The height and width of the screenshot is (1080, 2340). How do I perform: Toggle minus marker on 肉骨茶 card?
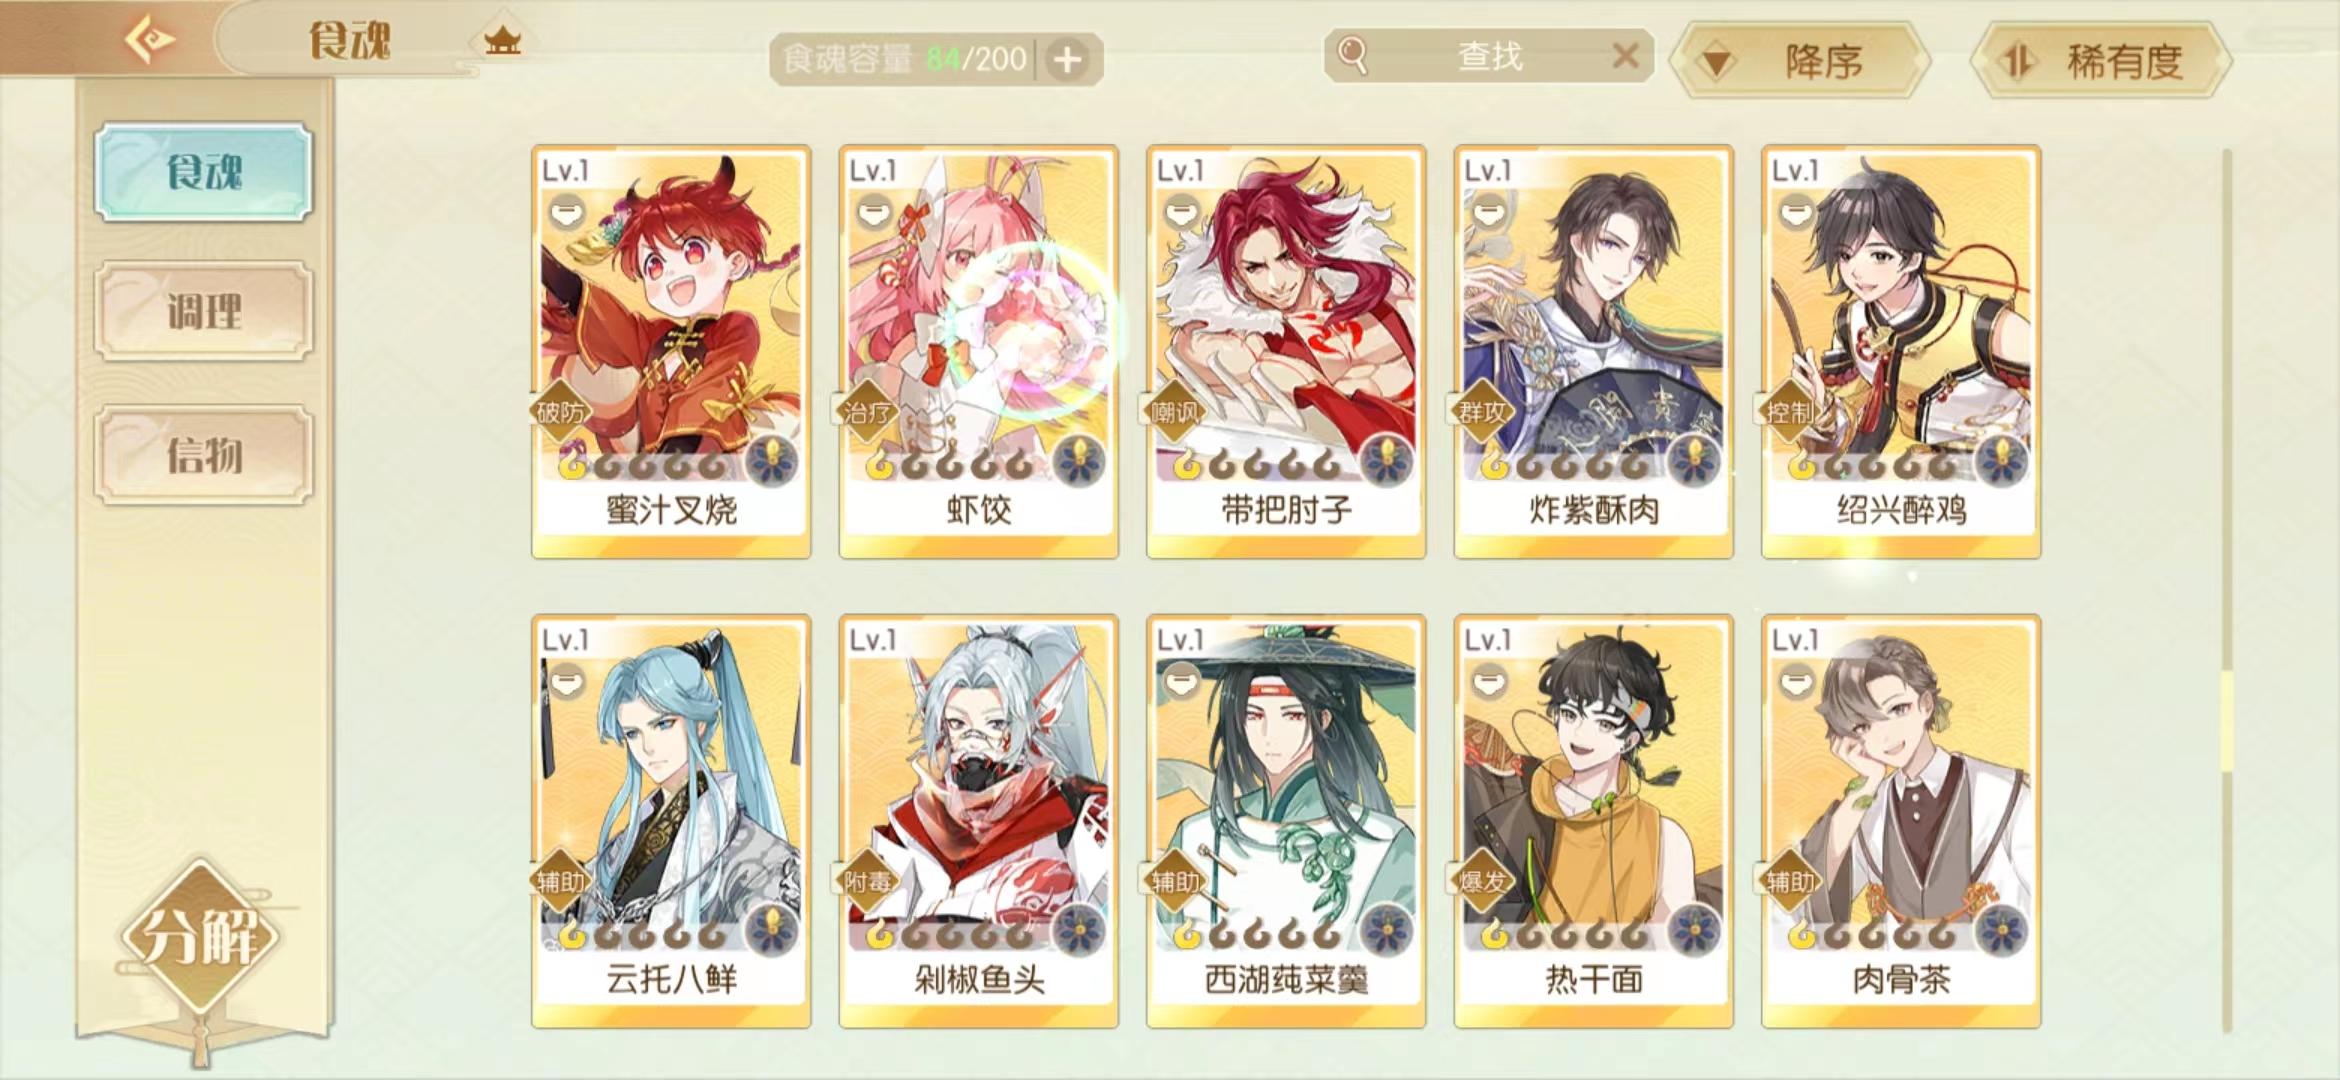coord(1796,681)
